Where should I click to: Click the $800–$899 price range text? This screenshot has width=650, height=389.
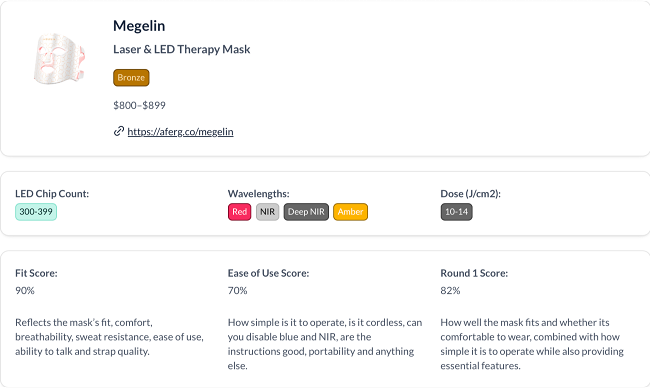click(x=139, y=105)
